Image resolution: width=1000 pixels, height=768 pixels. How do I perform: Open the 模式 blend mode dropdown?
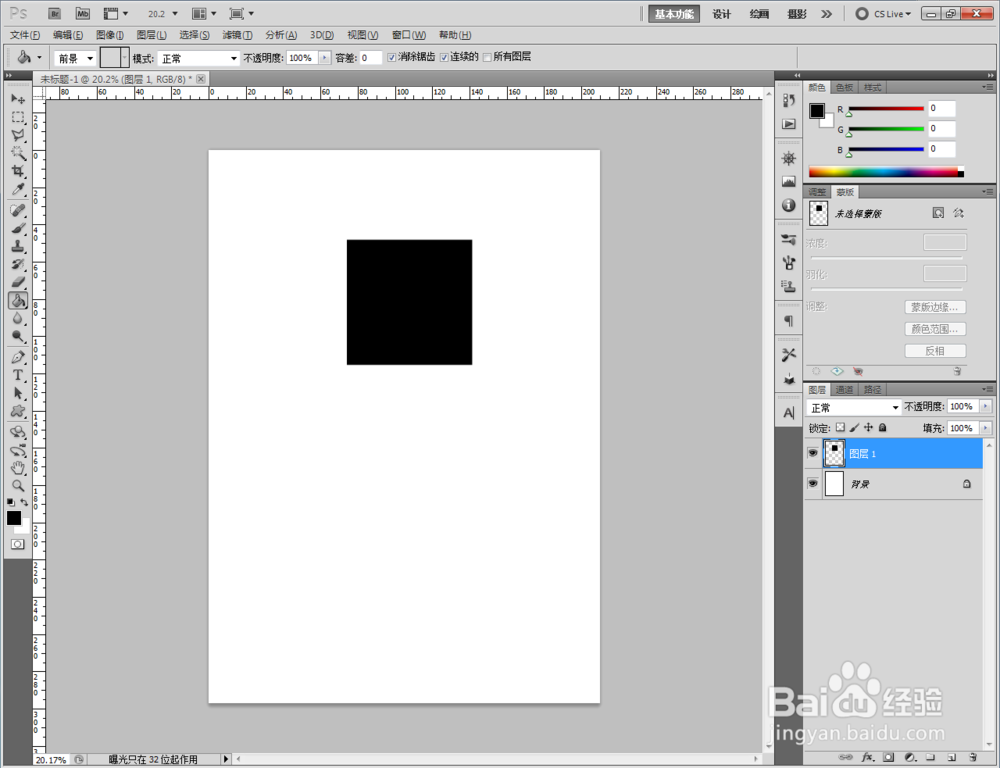tap(198, 58)
